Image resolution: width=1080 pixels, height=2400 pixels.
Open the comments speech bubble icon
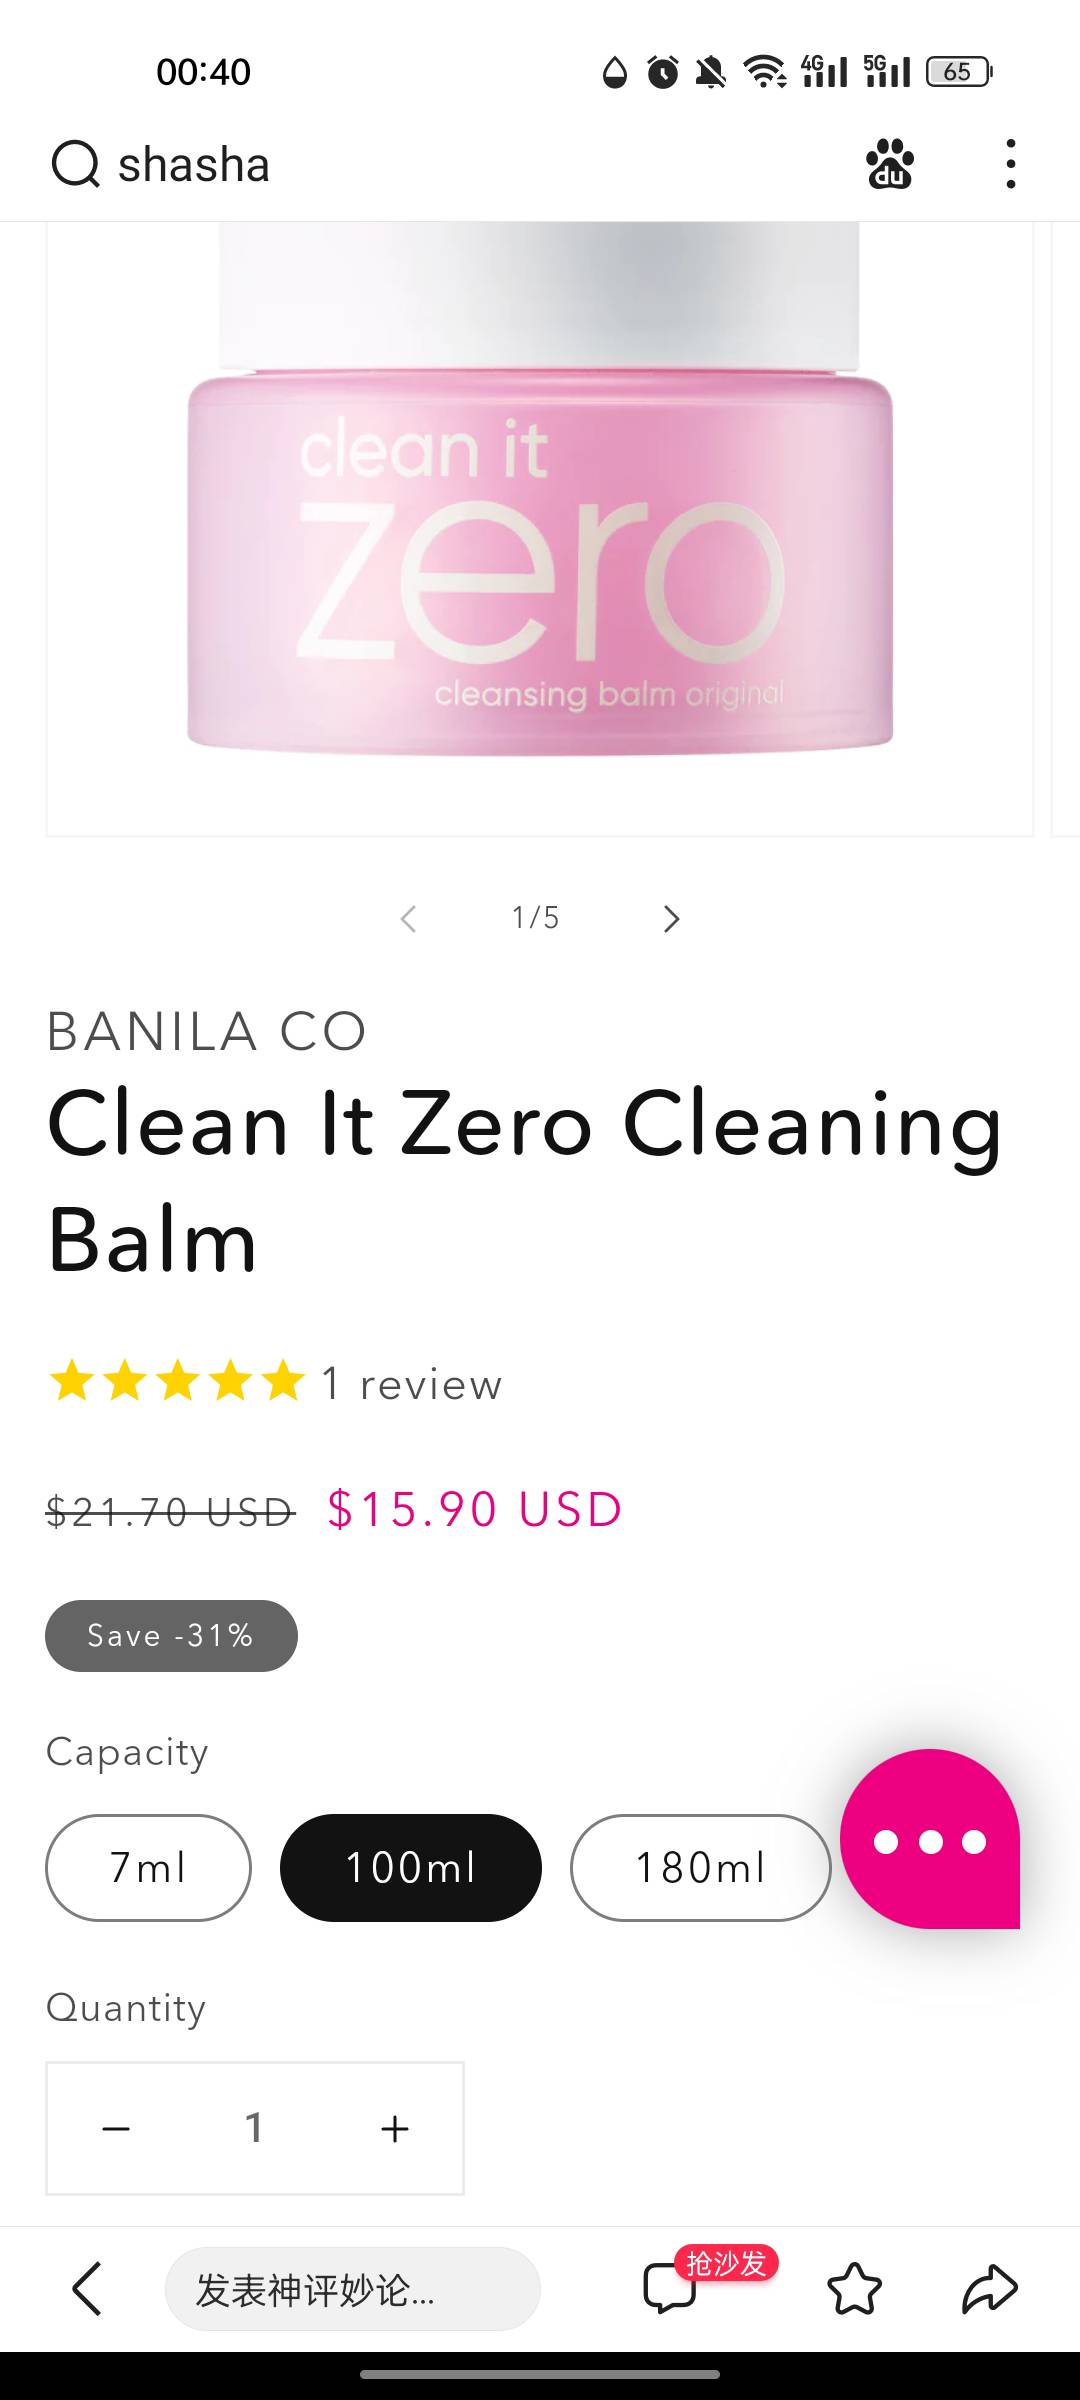coord(670,2288)
